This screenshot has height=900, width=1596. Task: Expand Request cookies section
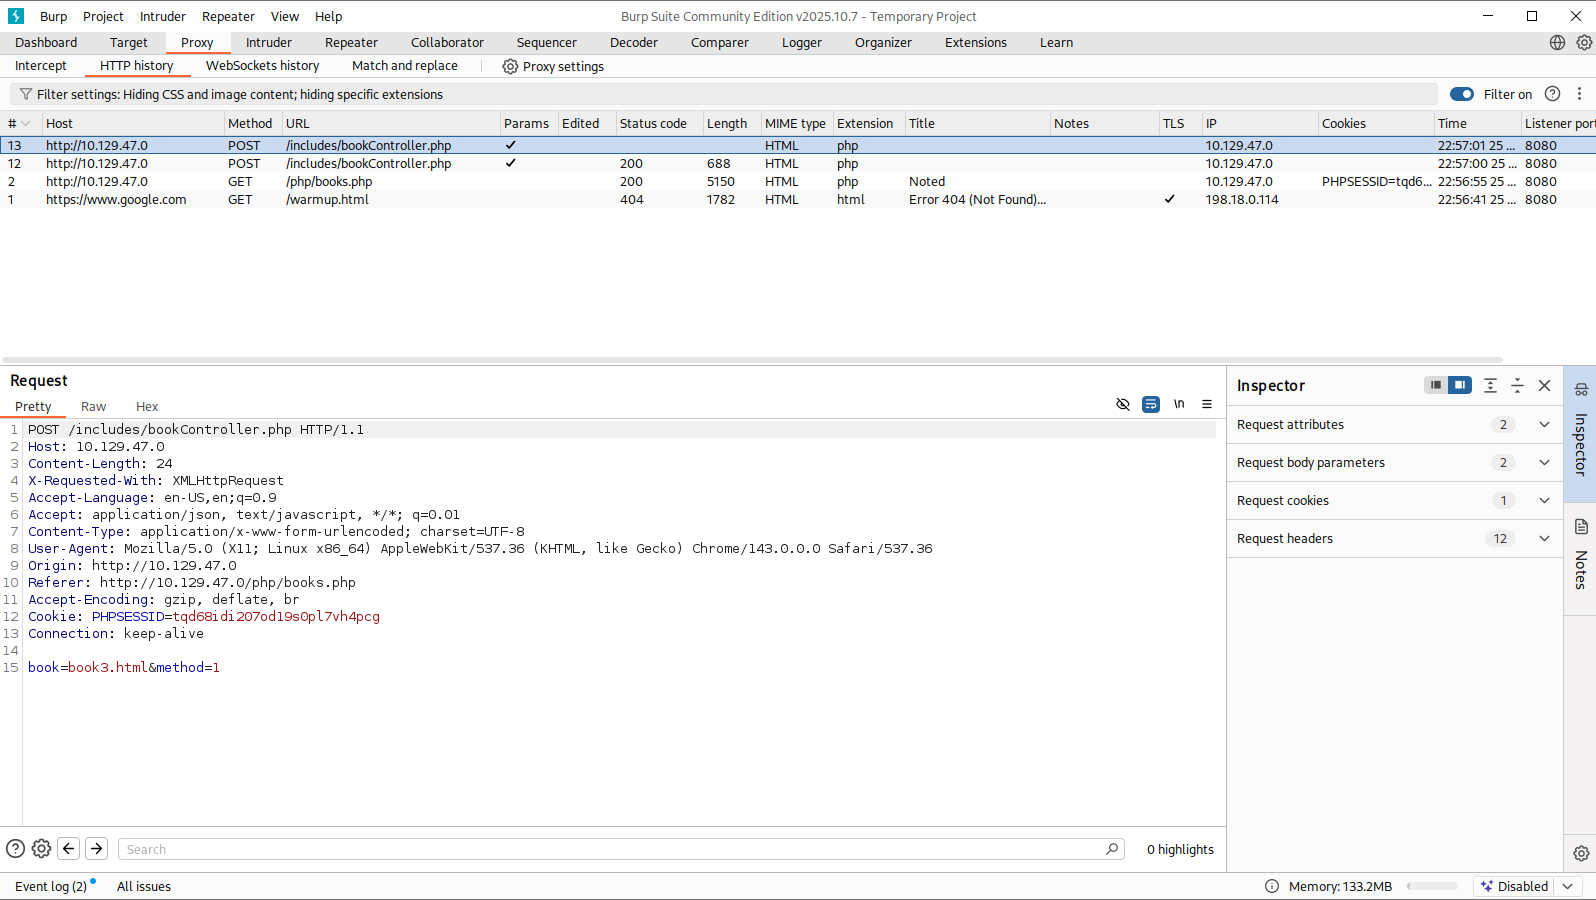point(1544,500)
